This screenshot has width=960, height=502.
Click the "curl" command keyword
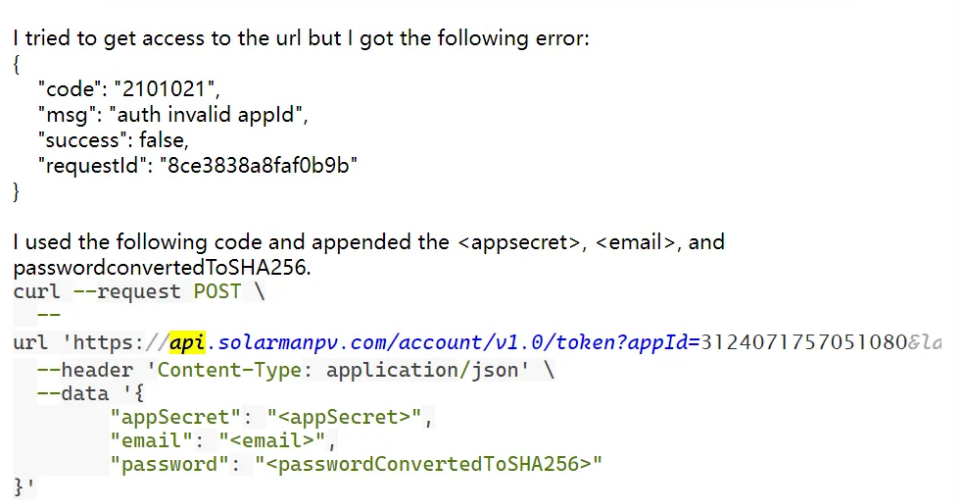(x=36, y=292)
